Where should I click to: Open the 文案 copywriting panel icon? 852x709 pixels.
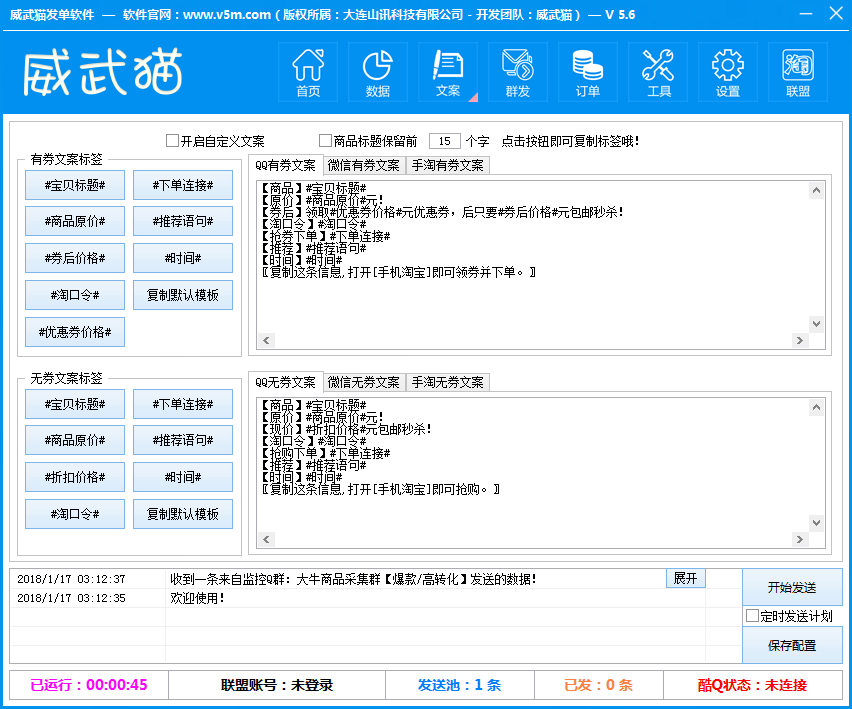click(x=448, y=72)
